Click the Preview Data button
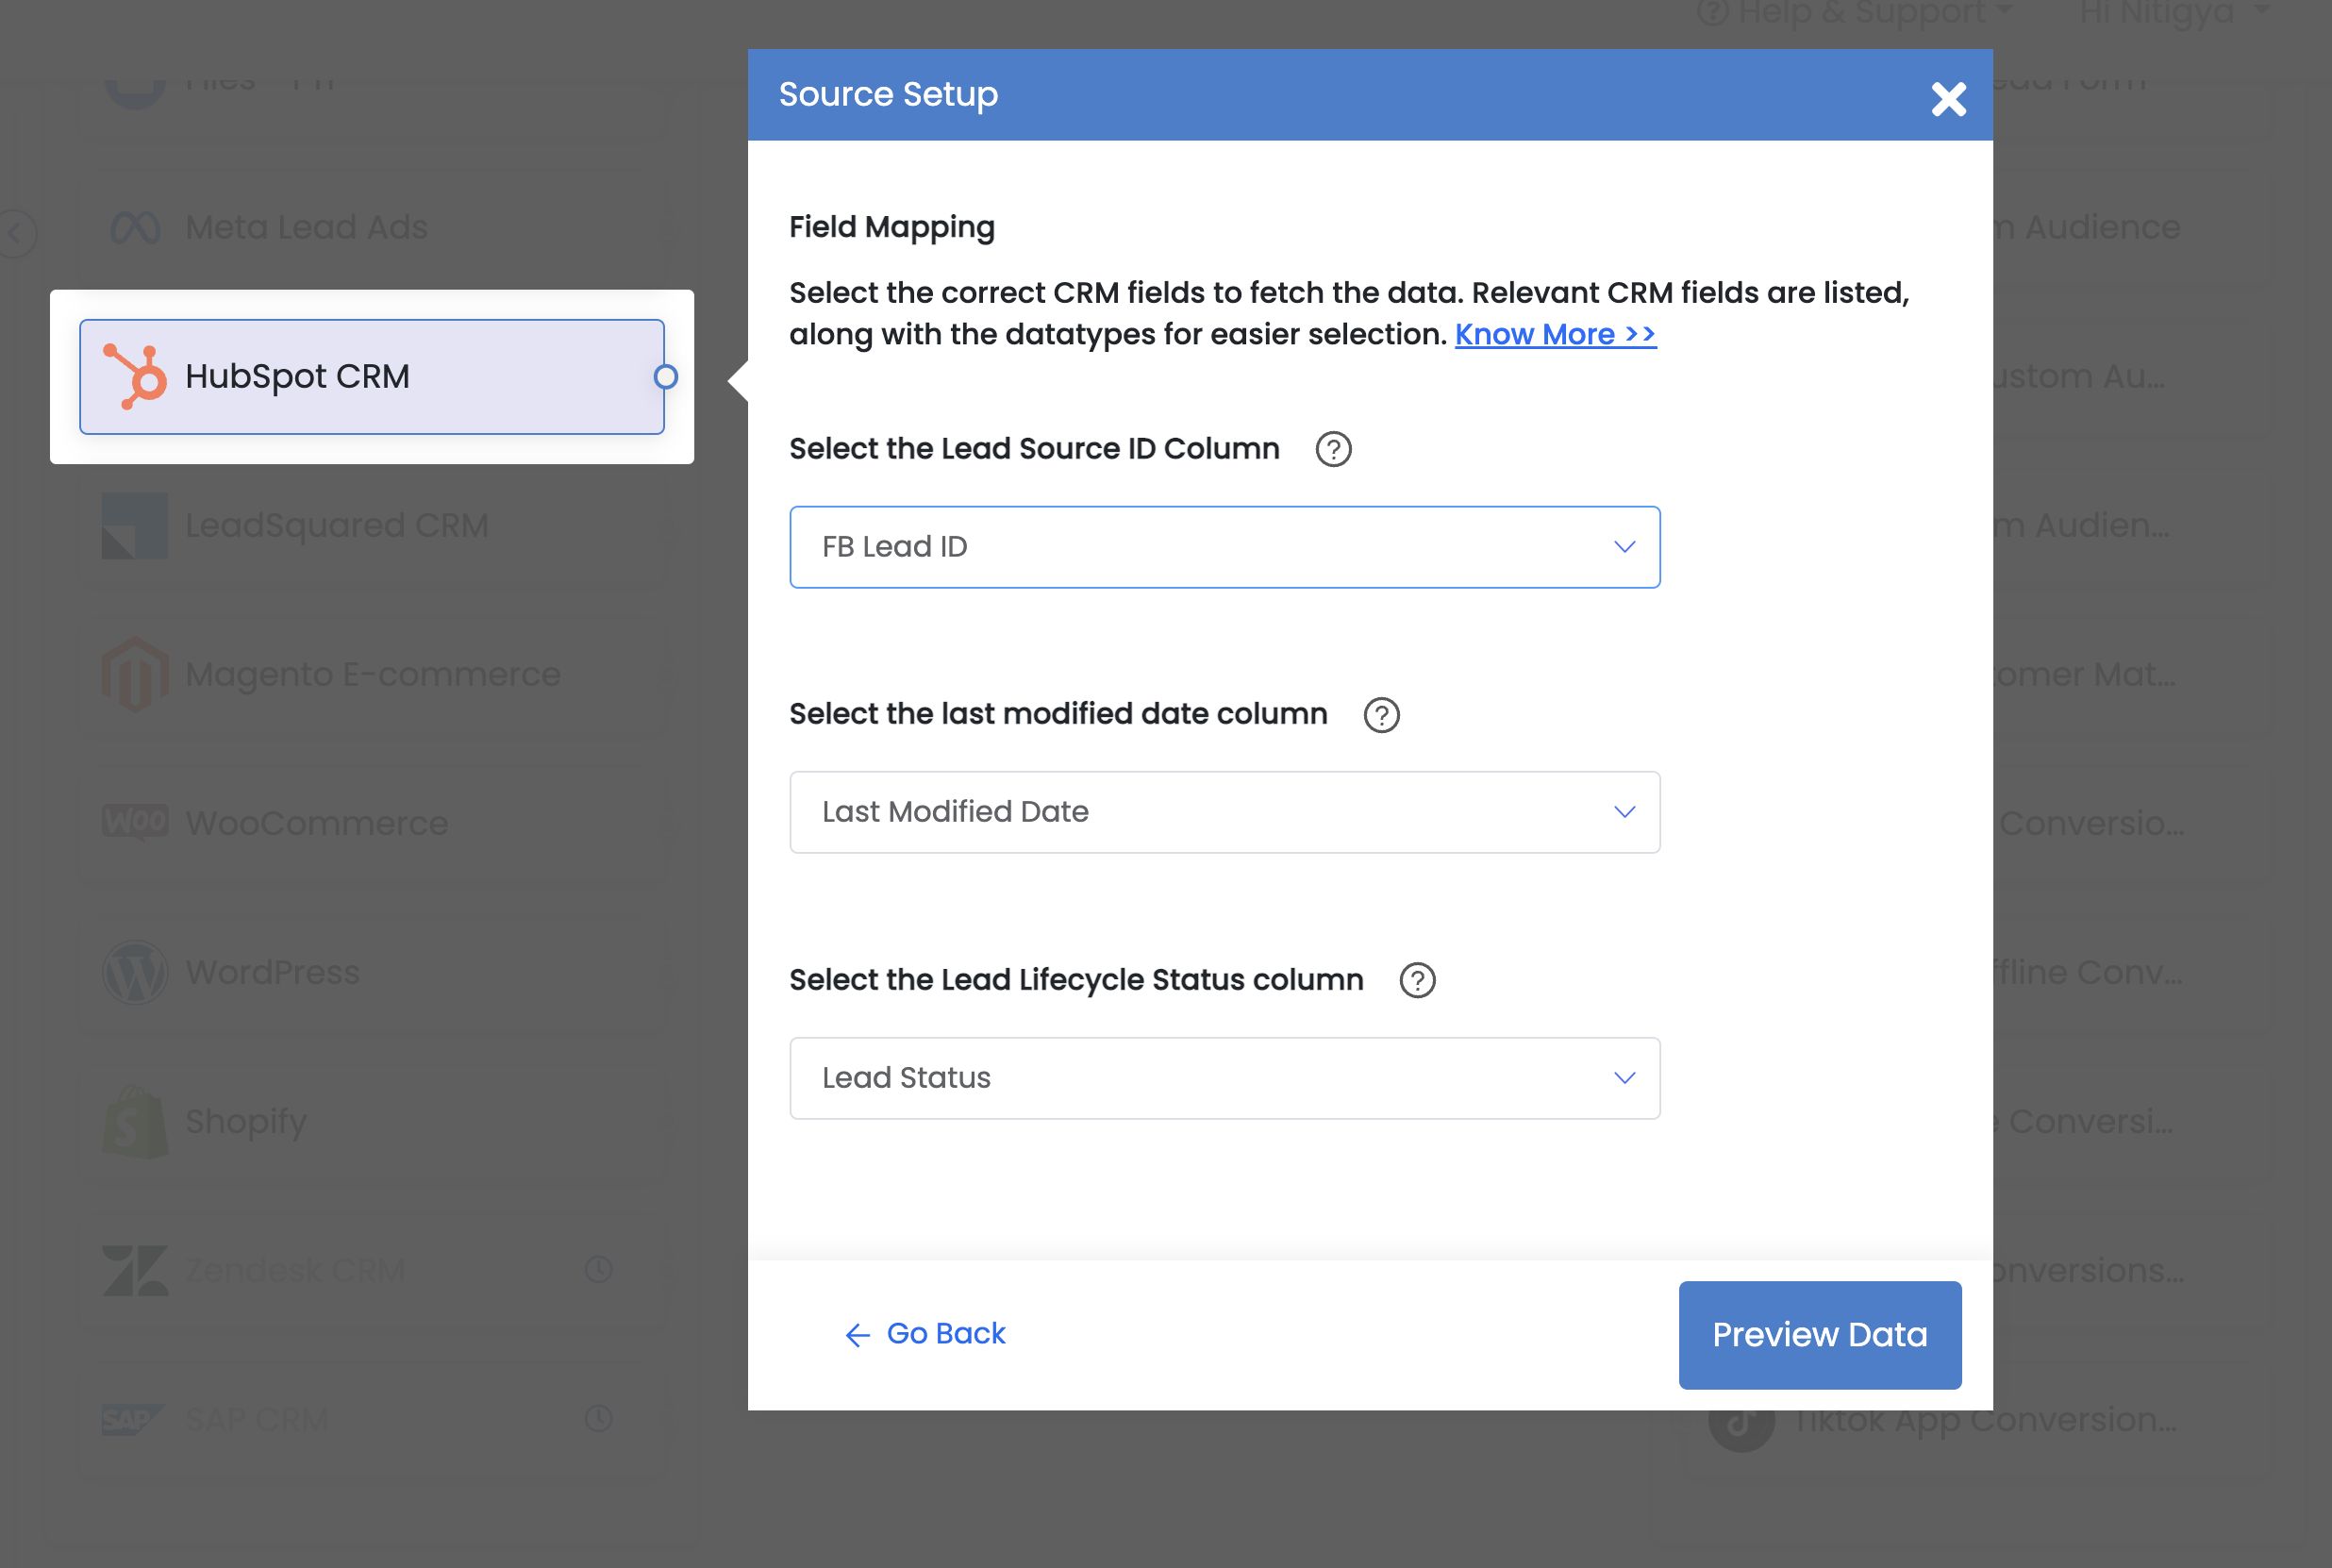2332x1568 pixels. [1820, 1335]
